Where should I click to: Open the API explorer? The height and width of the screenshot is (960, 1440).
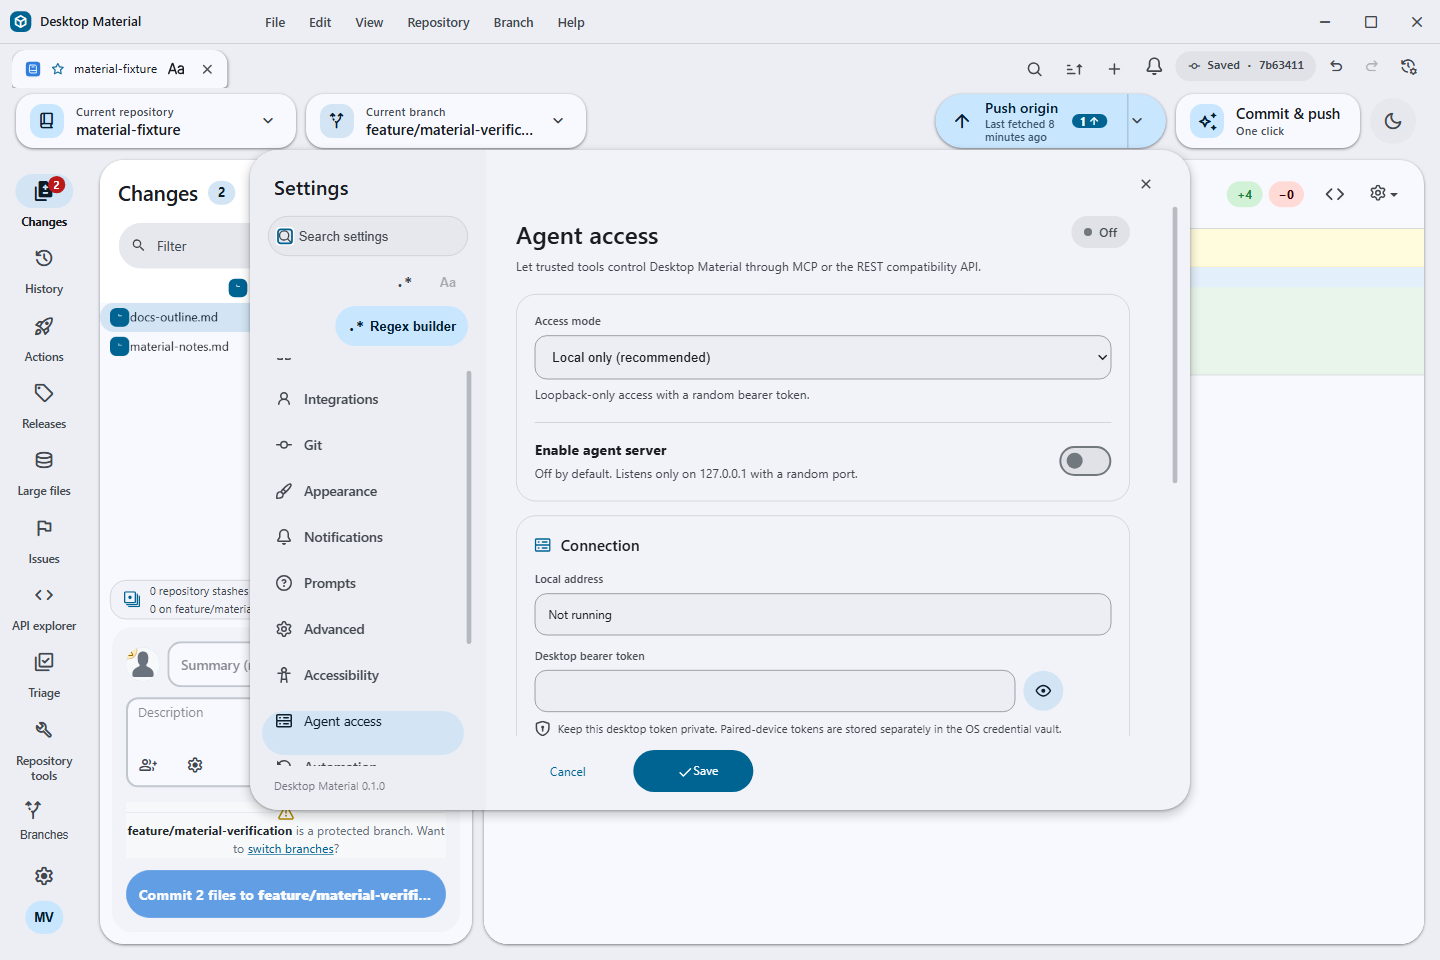coord(44,608)
